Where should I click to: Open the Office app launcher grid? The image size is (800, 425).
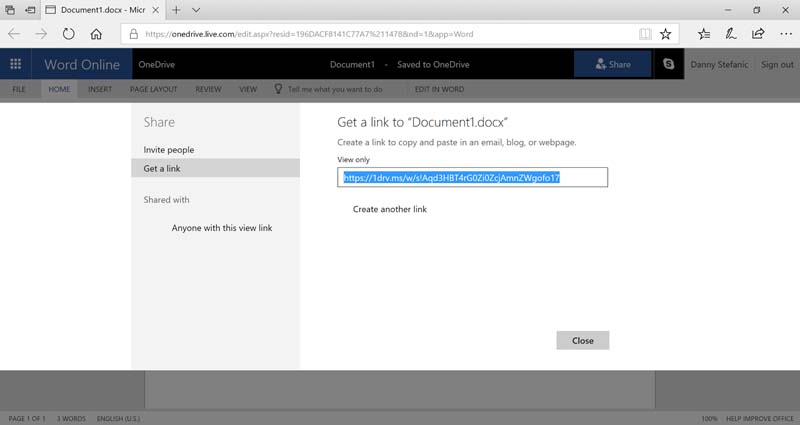coord(15,64)
